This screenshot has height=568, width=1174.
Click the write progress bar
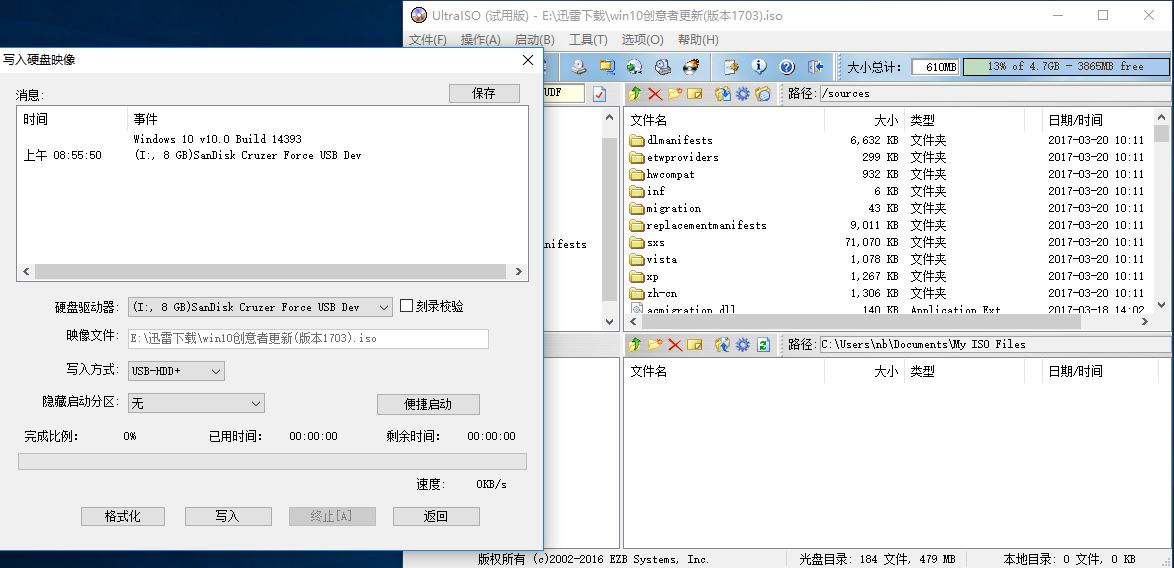[x=272, y=461]
